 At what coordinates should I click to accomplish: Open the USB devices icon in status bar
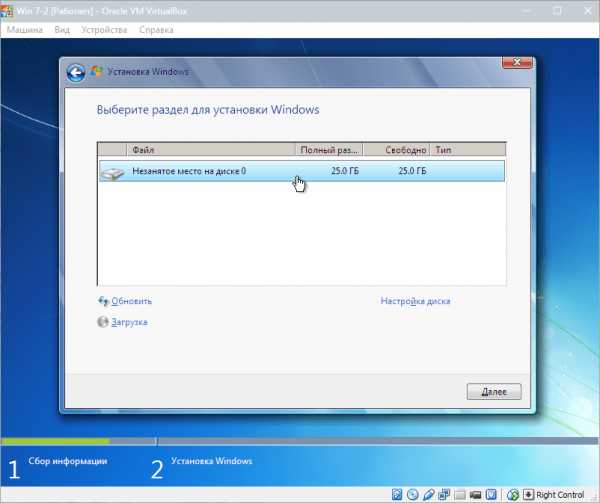[429, 494]
